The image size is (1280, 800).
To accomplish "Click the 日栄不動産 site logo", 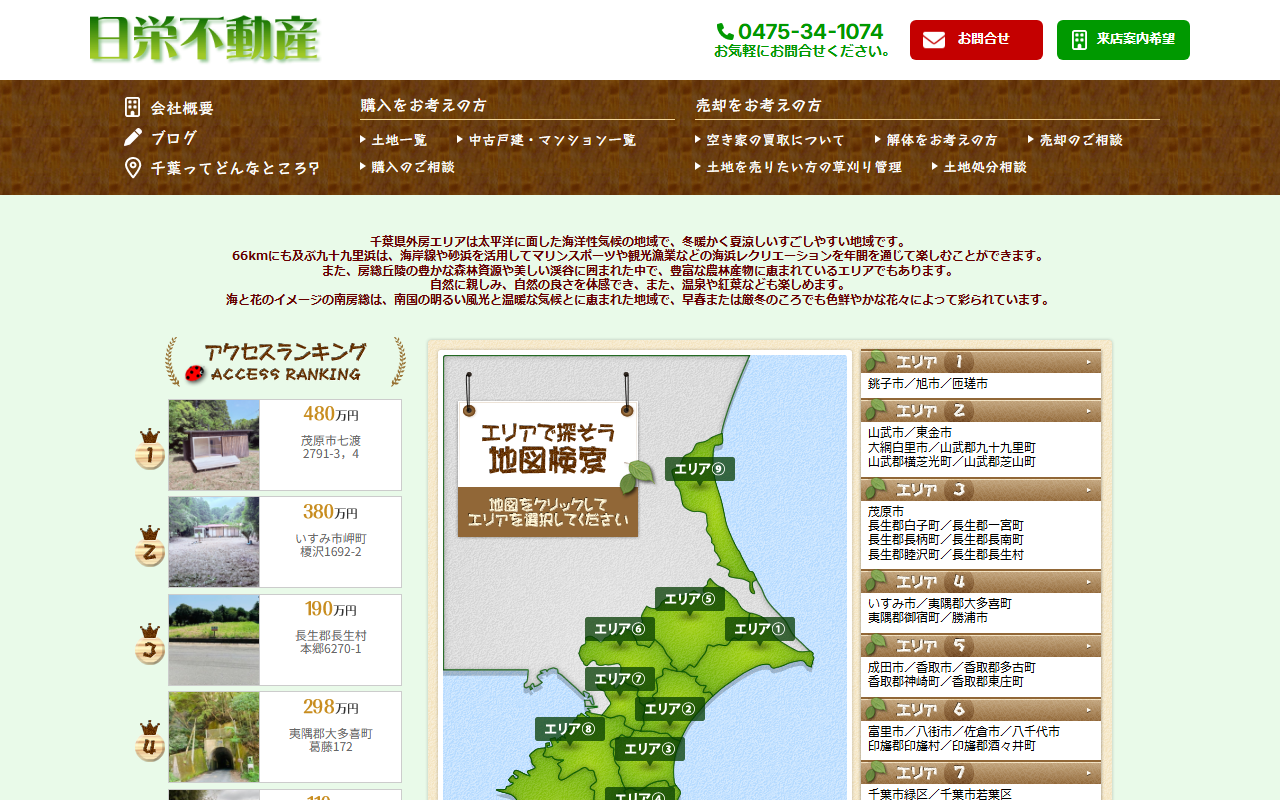I will (x=204, y=40).
